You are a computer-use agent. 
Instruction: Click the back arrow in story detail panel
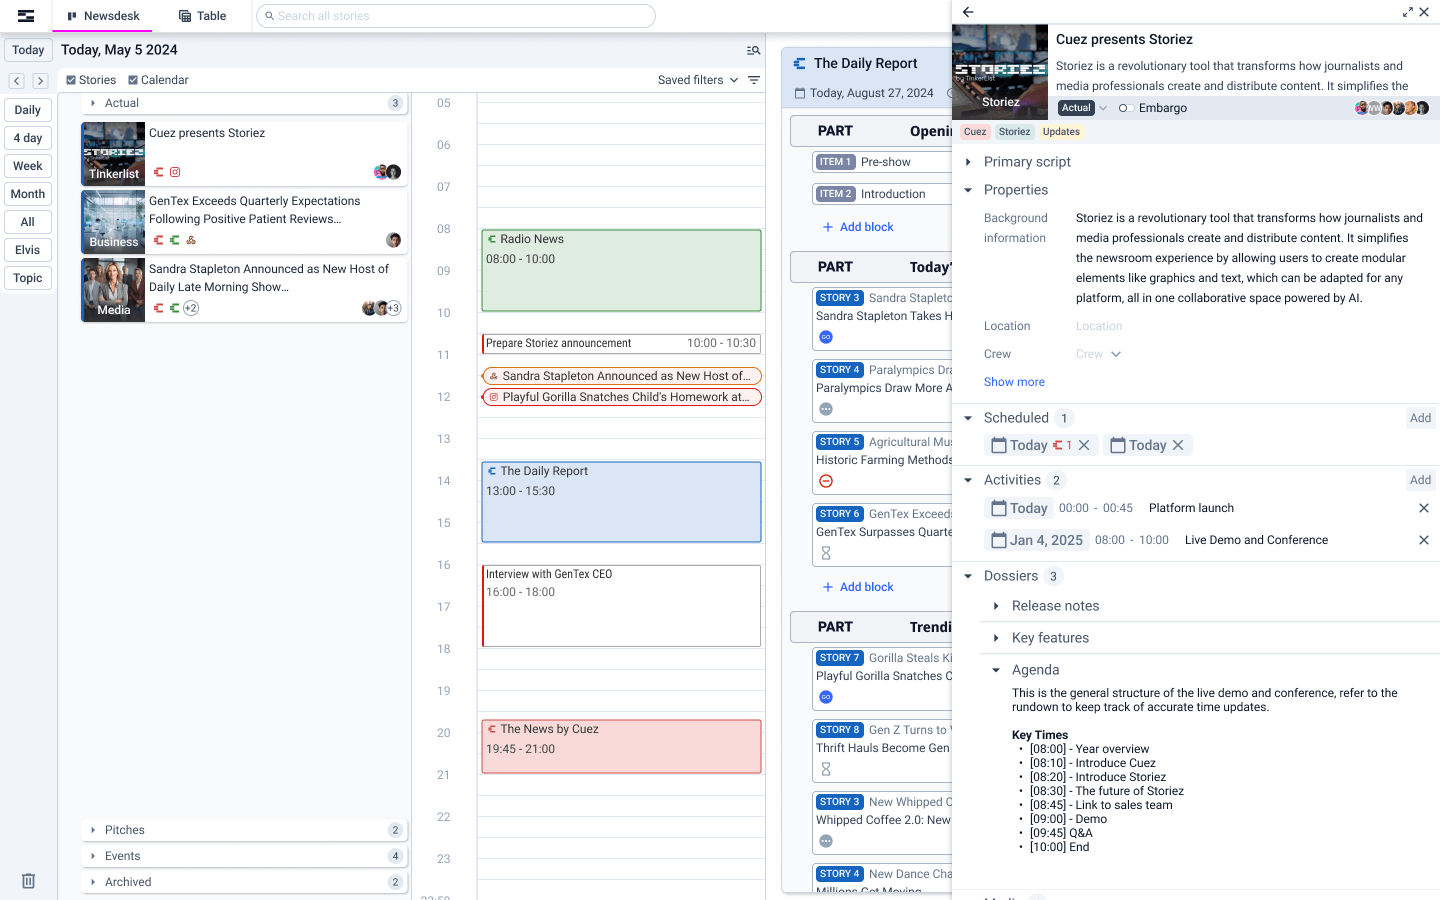(968, 12)
